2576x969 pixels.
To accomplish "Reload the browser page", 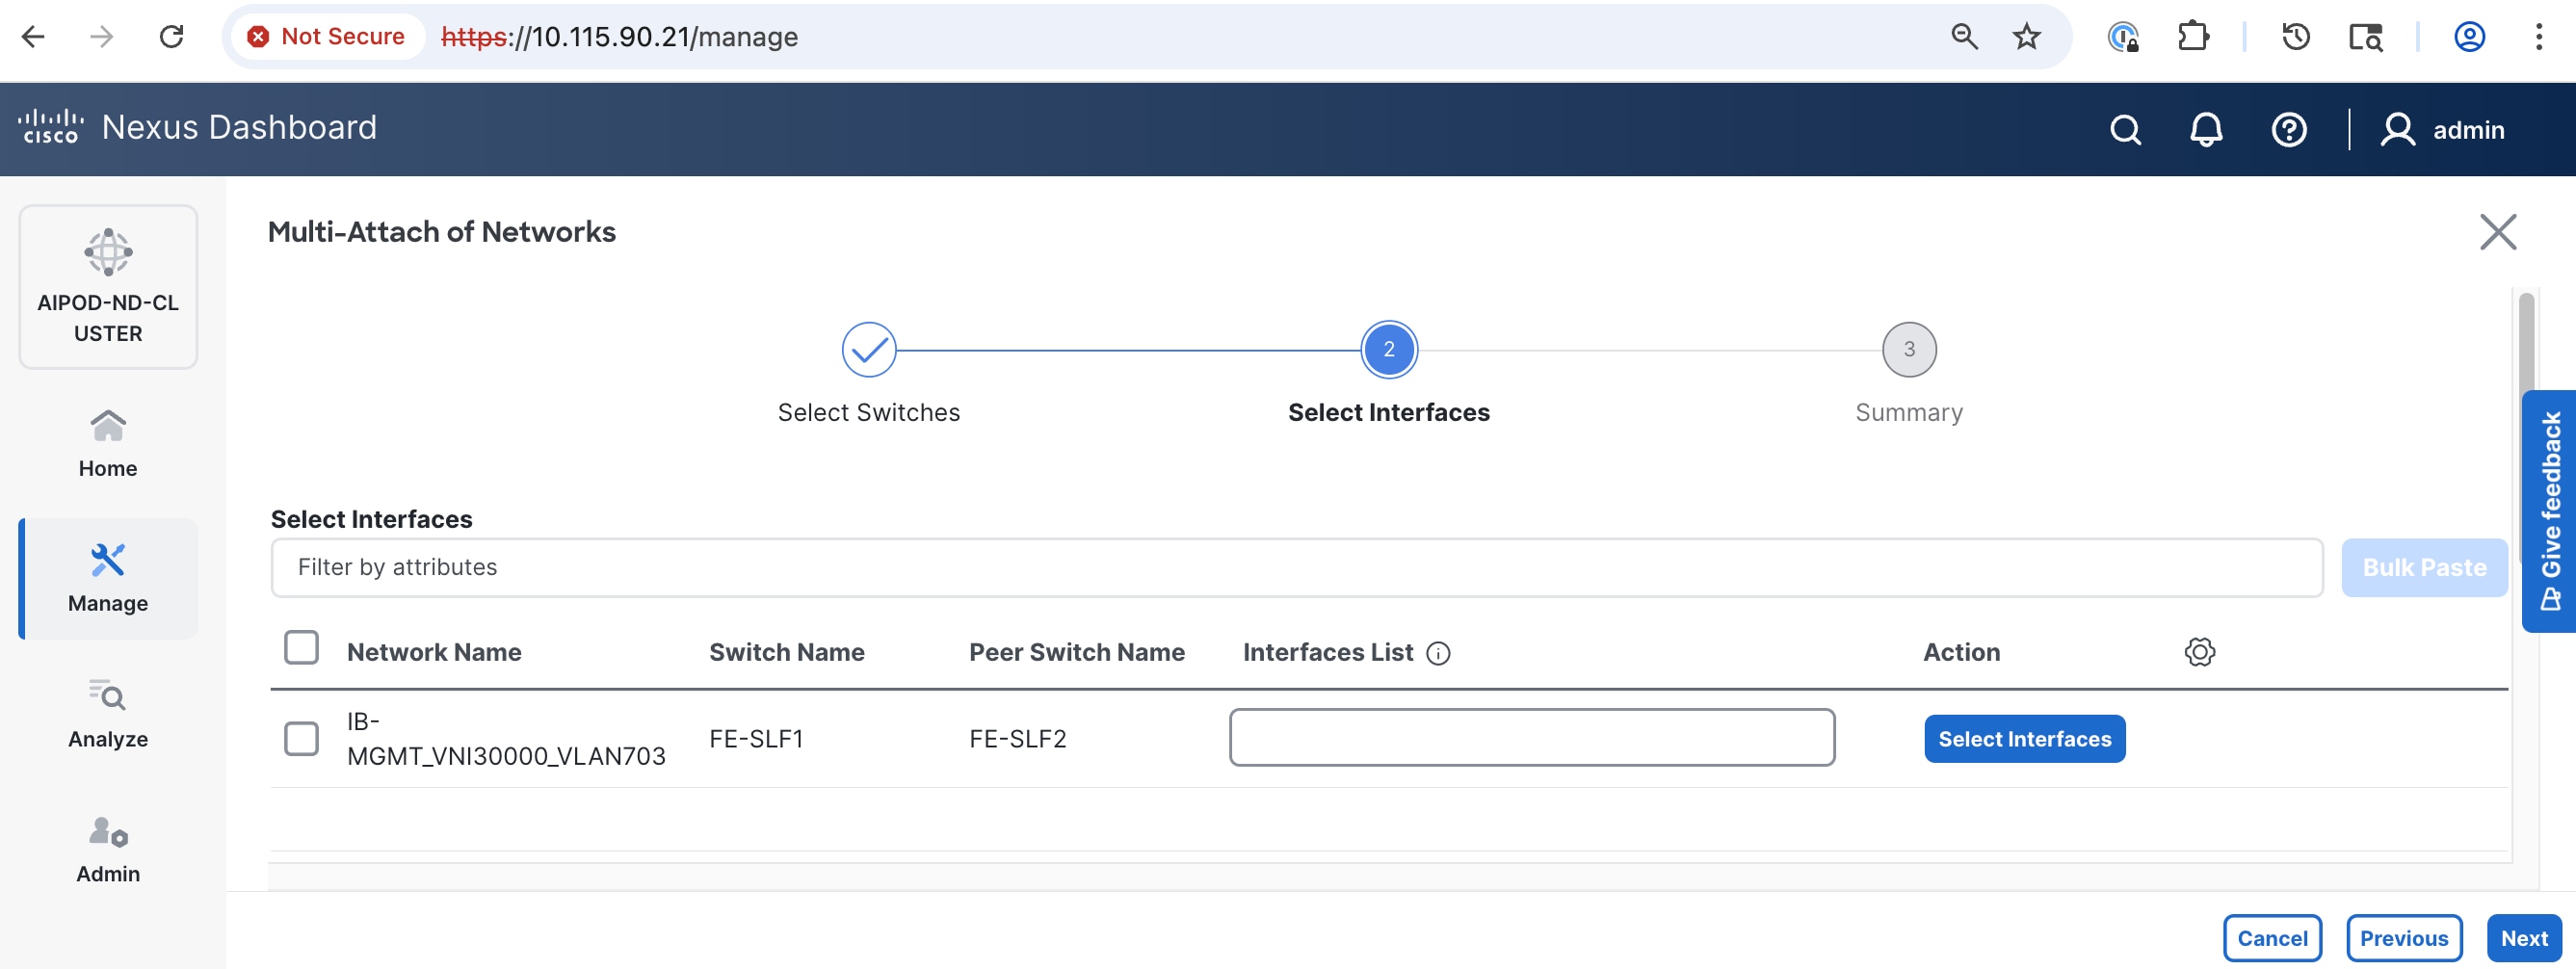I will 172,37.
